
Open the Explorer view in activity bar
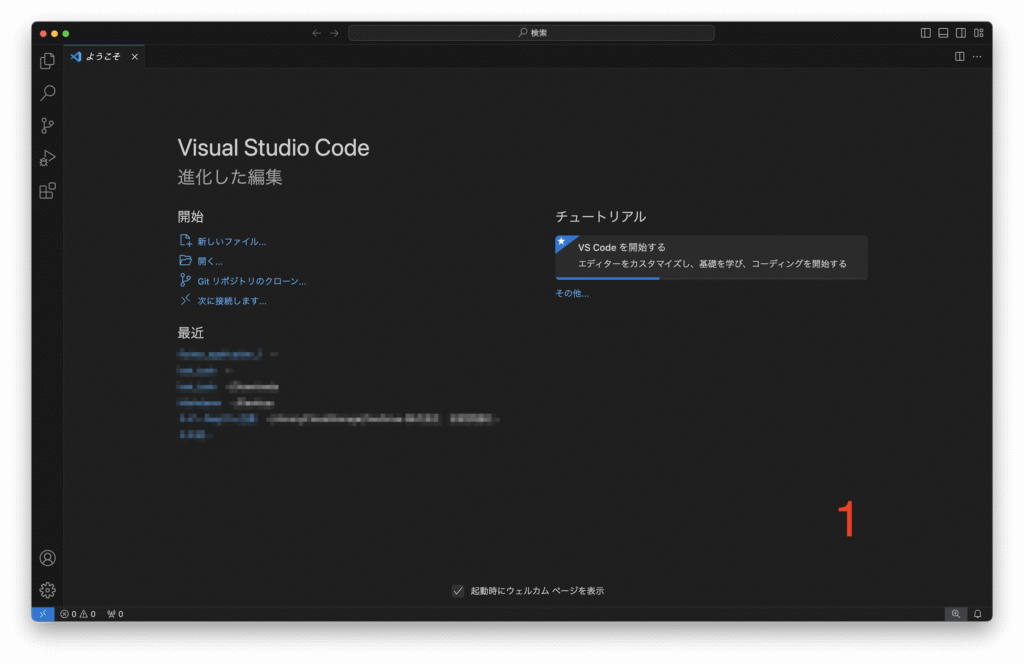click(x=47, y=61)
